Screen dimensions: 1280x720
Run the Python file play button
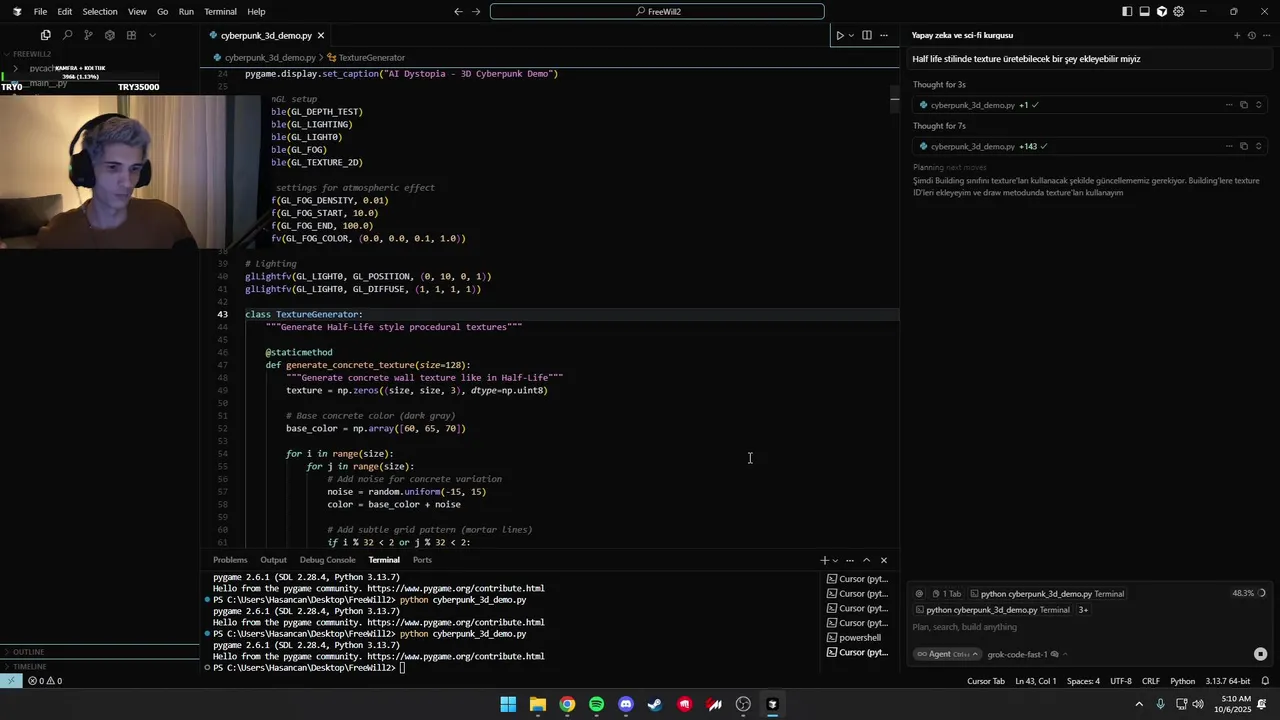click(840, 35)
